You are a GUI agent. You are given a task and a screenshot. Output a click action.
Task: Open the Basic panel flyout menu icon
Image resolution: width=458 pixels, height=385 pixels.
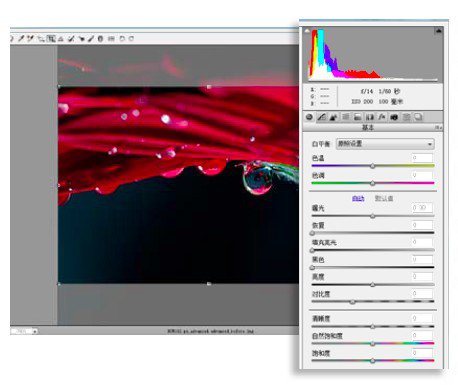pyautogui.click(x=438, y=128)
